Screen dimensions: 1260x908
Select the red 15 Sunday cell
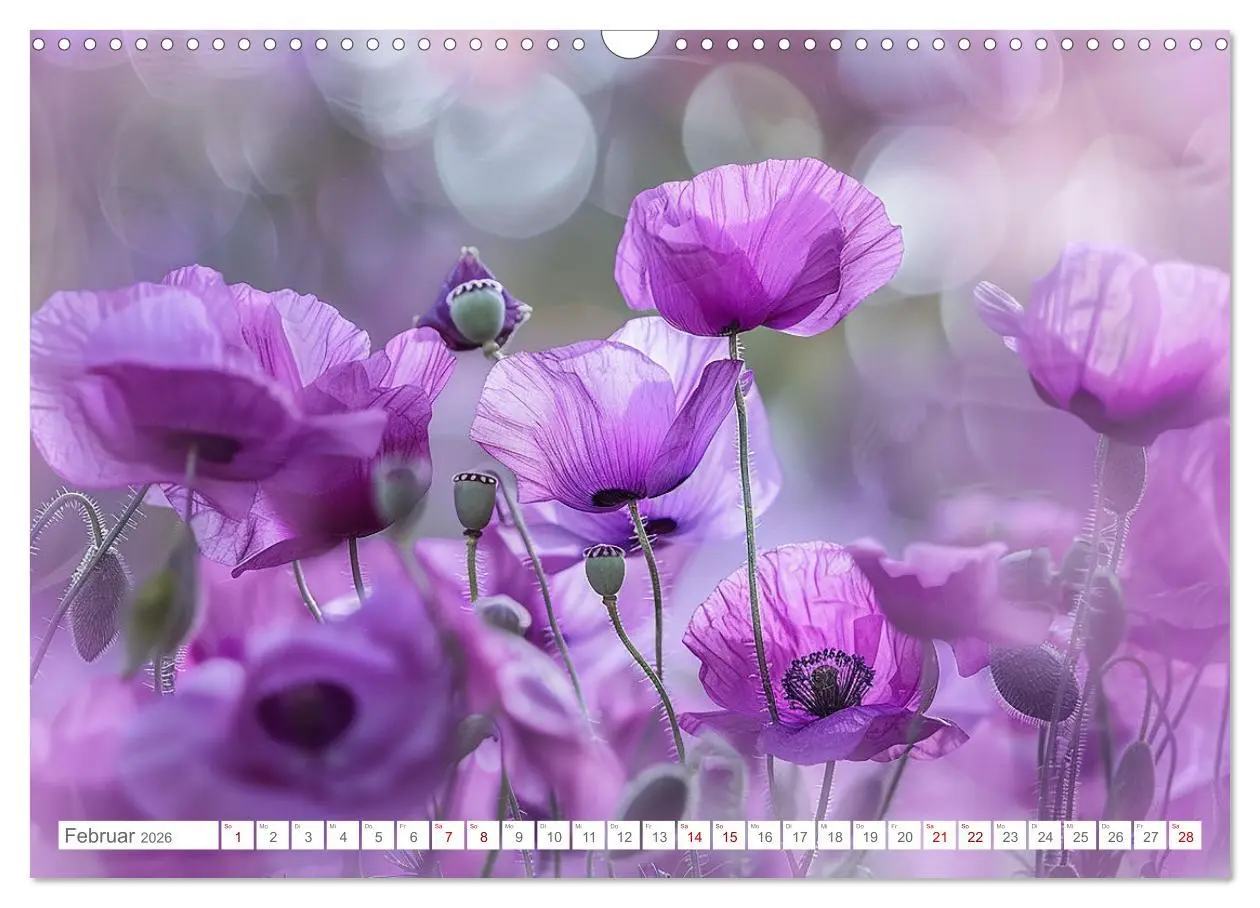pos(730,838)
